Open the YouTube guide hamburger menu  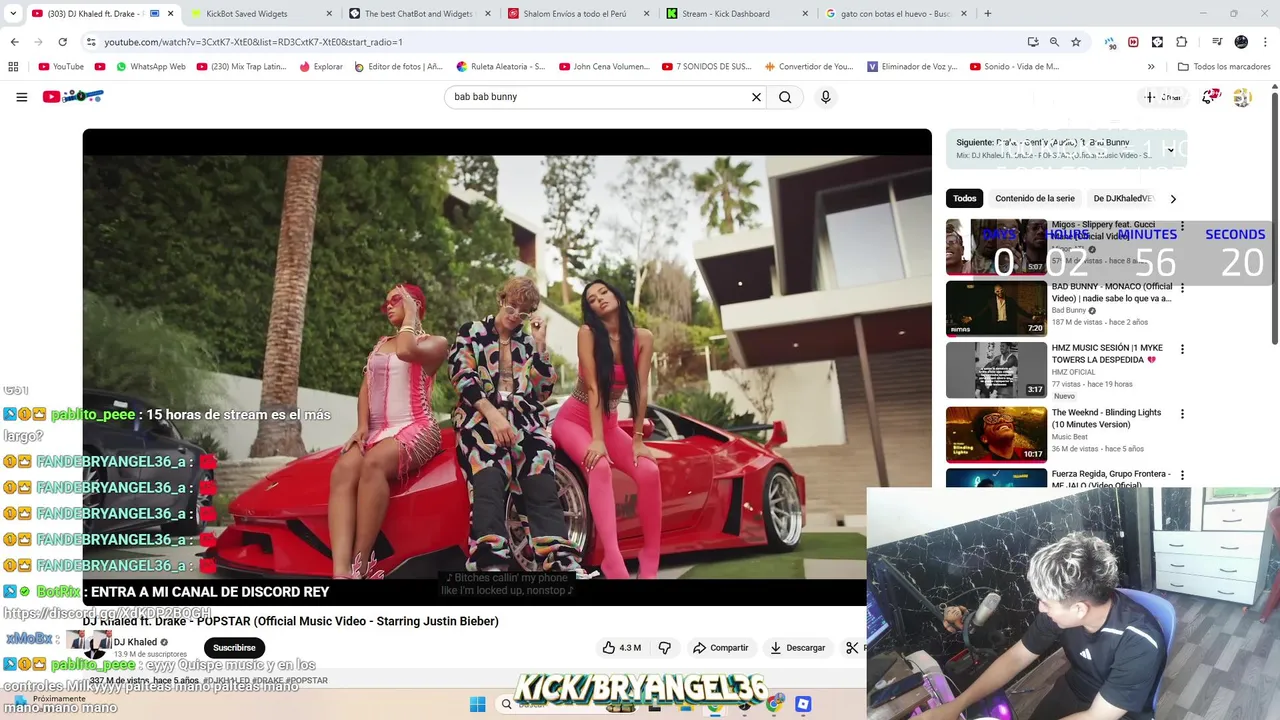click(x=21, y=97)
